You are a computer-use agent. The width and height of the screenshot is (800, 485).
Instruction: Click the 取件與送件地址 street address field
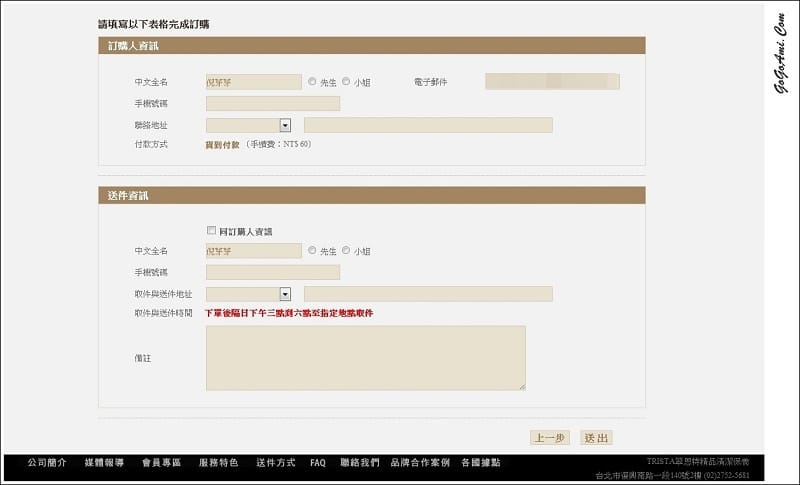click(x=428, y=294)
